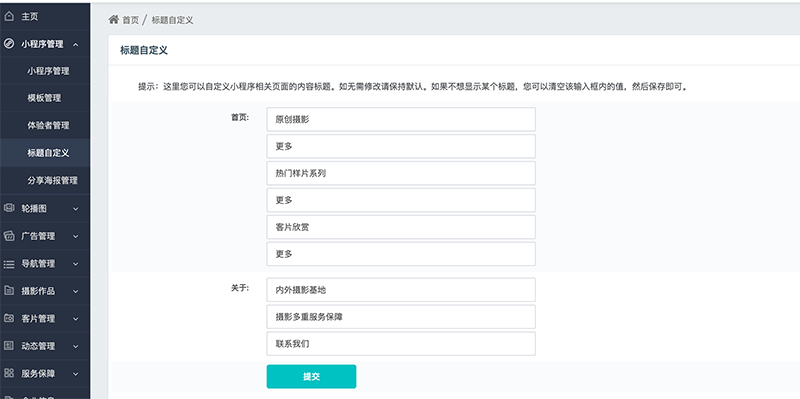Open the 小程序管理 submenu item
800x399 pixels.
coord(48,71)
